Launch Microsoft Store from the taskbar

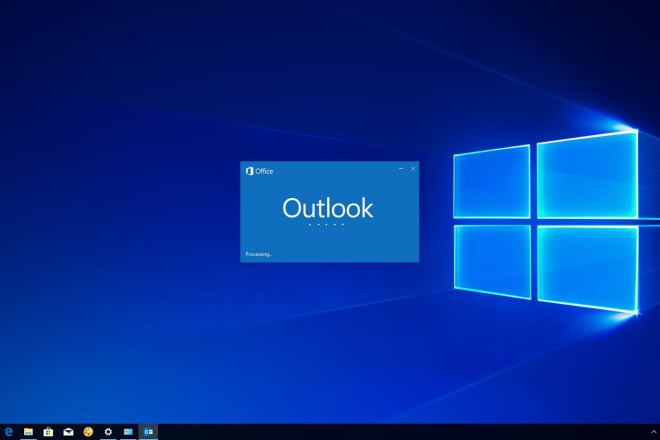pos(48,432)
